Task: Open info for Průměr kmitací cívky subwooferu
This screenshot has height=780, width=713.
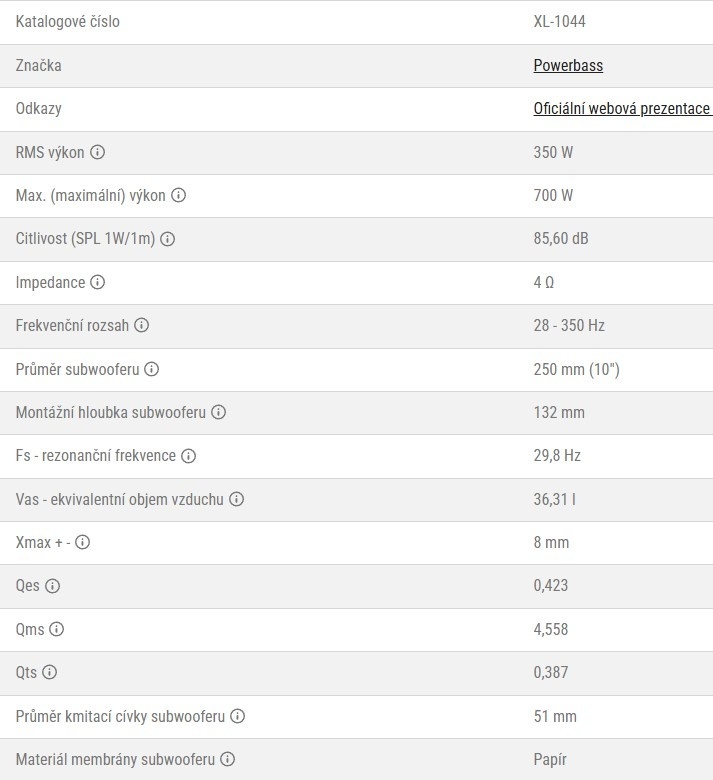Action: pyautogui.click(x=238, y=716)
